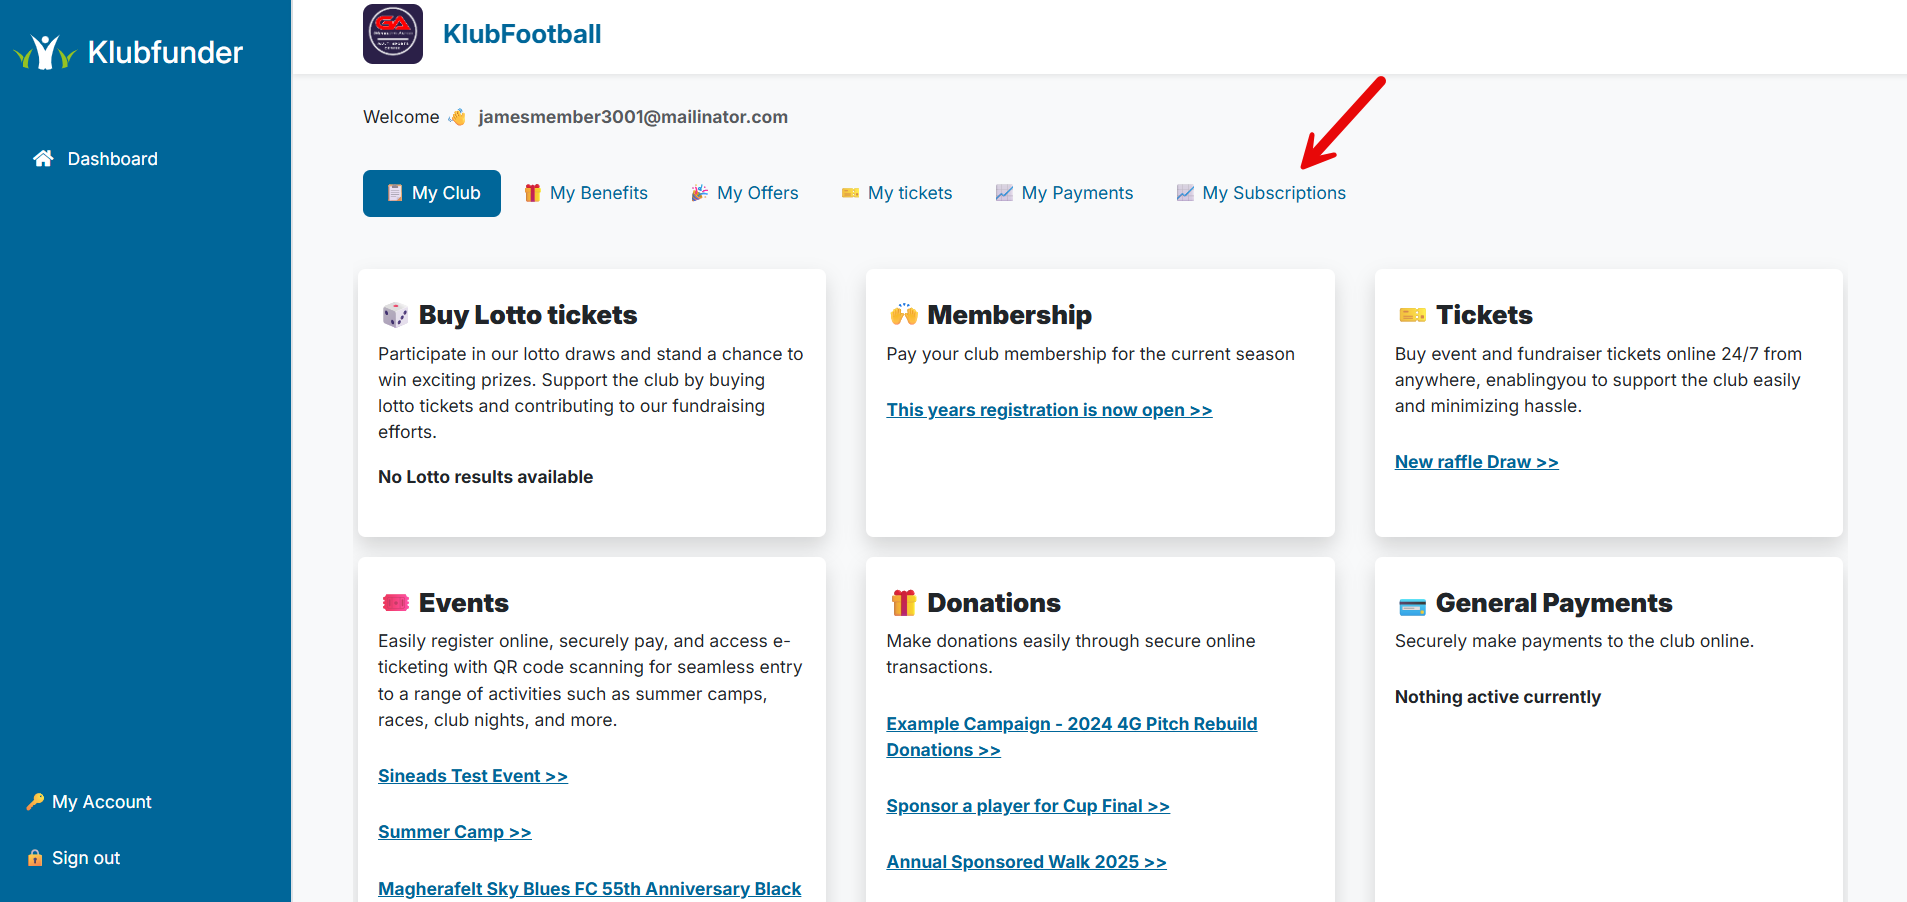Click the My Account key icon
1907x902 pixels.
click(x=35, y=802)
